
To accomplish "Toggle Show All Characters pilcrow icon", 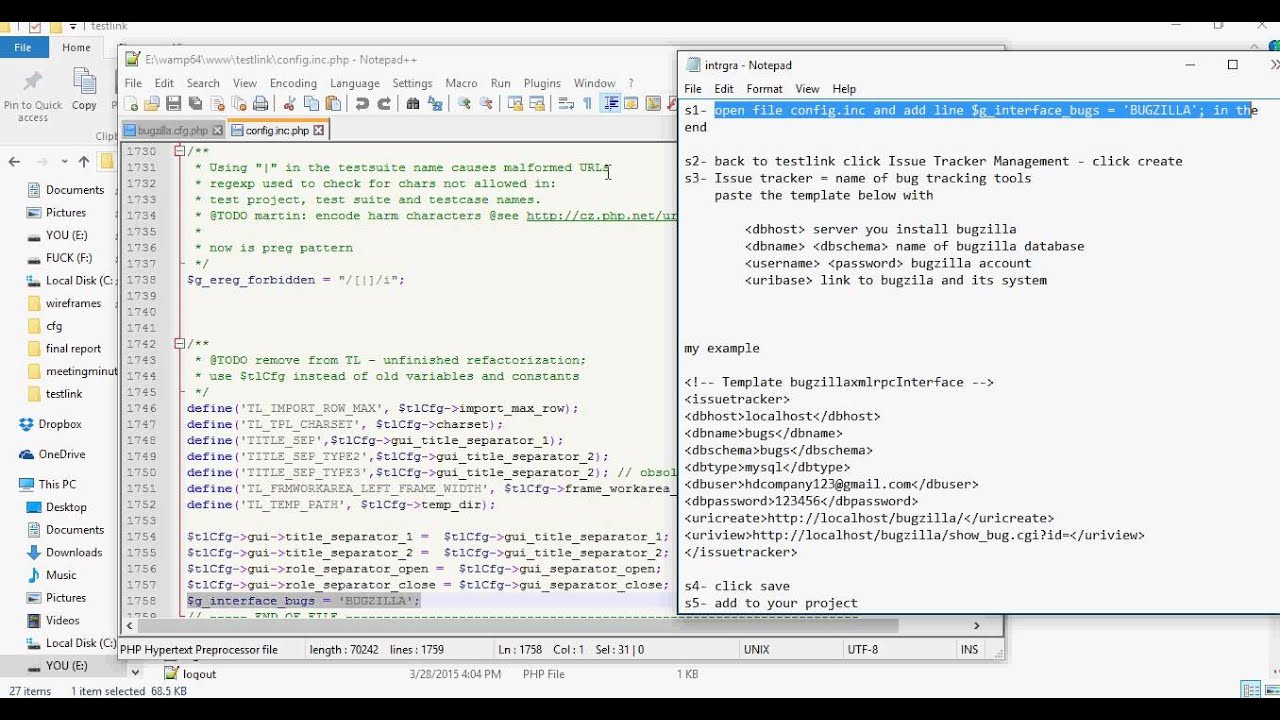I will (x=588, y=103).
